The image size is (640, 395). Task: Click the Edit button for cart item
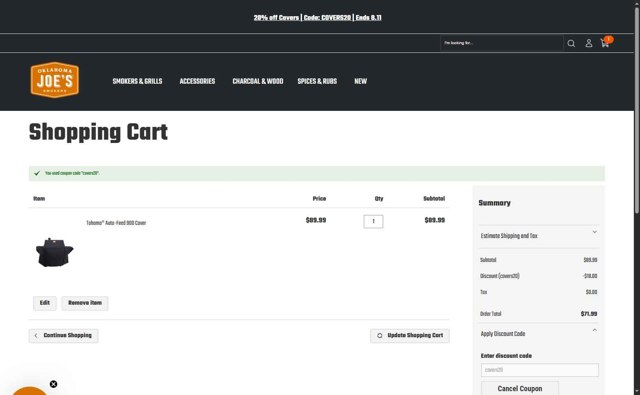(45, 303)
